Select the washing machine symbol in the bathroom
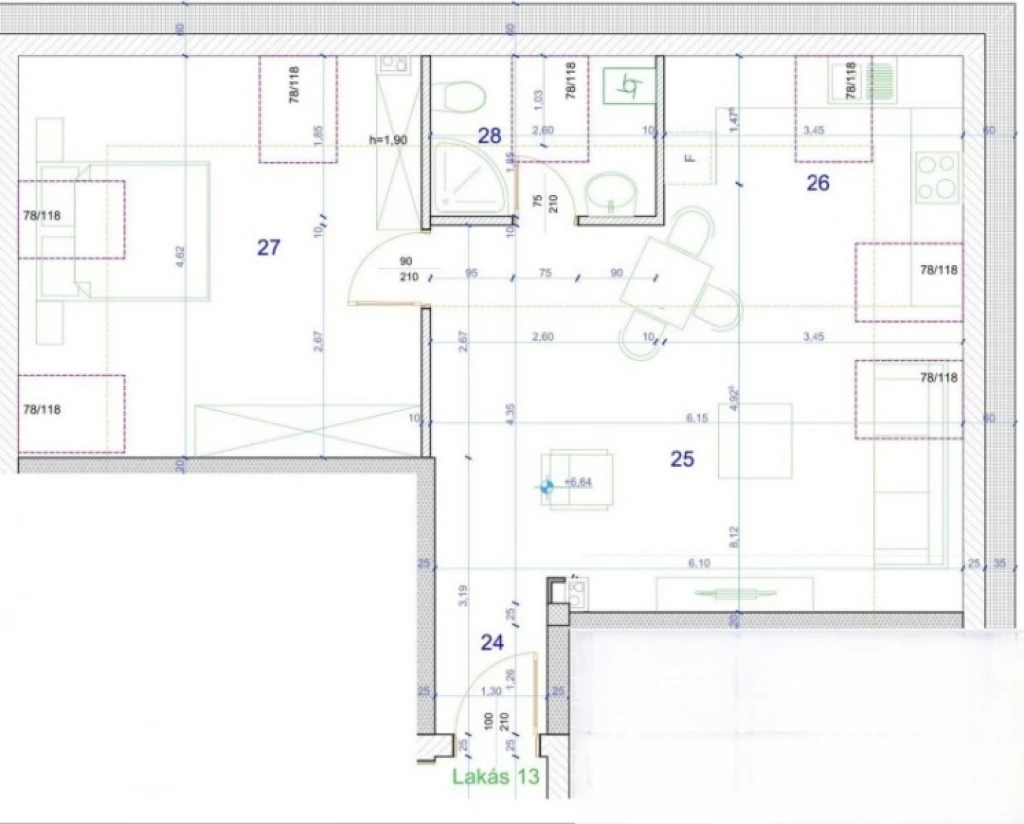 tap(630, 87)
